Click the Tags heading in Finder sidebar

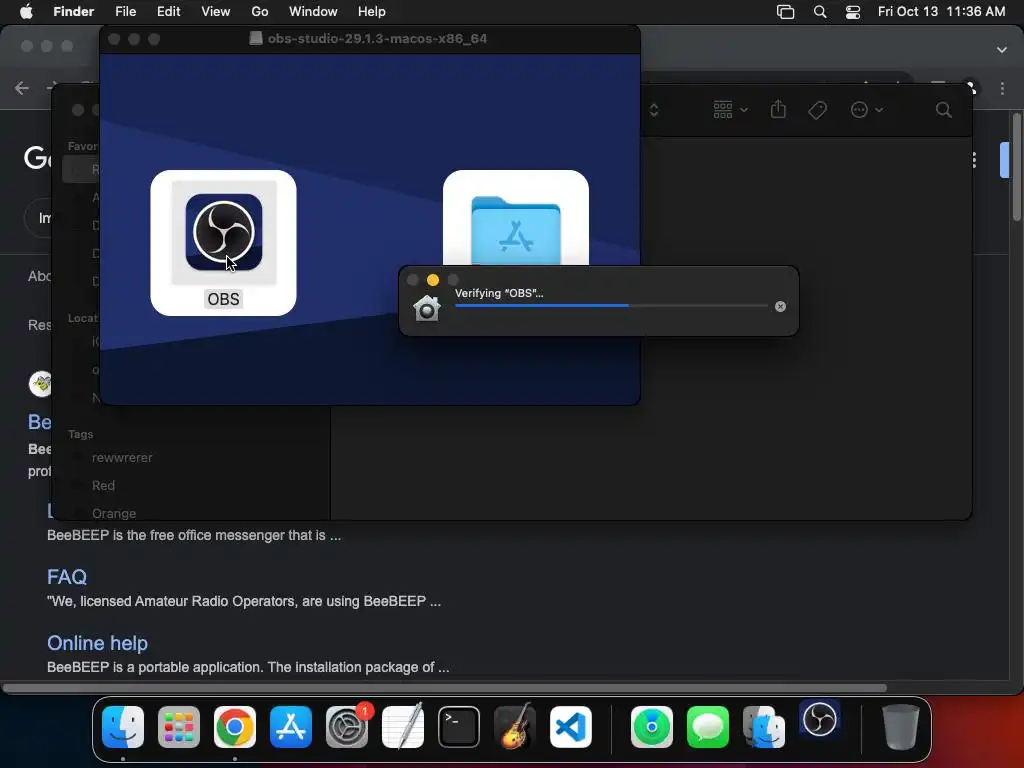tap(80, 434)
